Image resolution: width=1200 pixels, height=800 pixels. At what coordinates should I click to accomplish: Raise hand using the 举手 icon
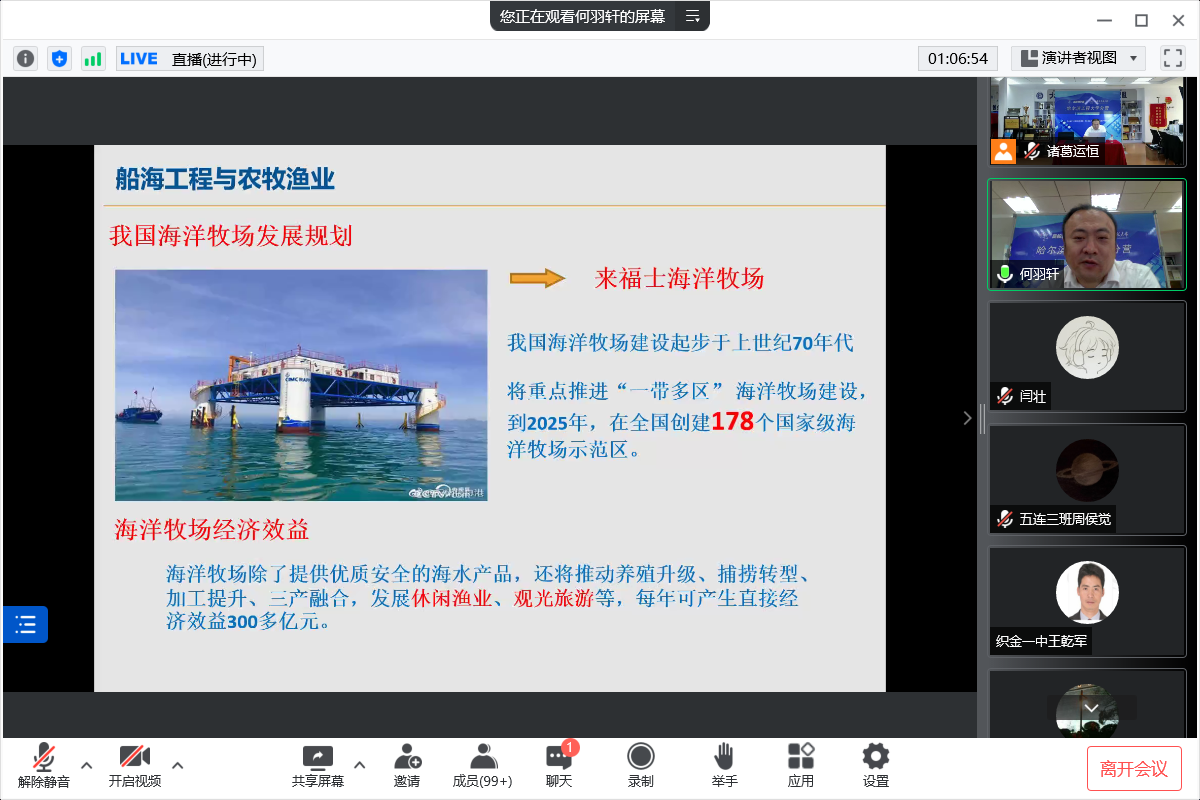point(724,765)
